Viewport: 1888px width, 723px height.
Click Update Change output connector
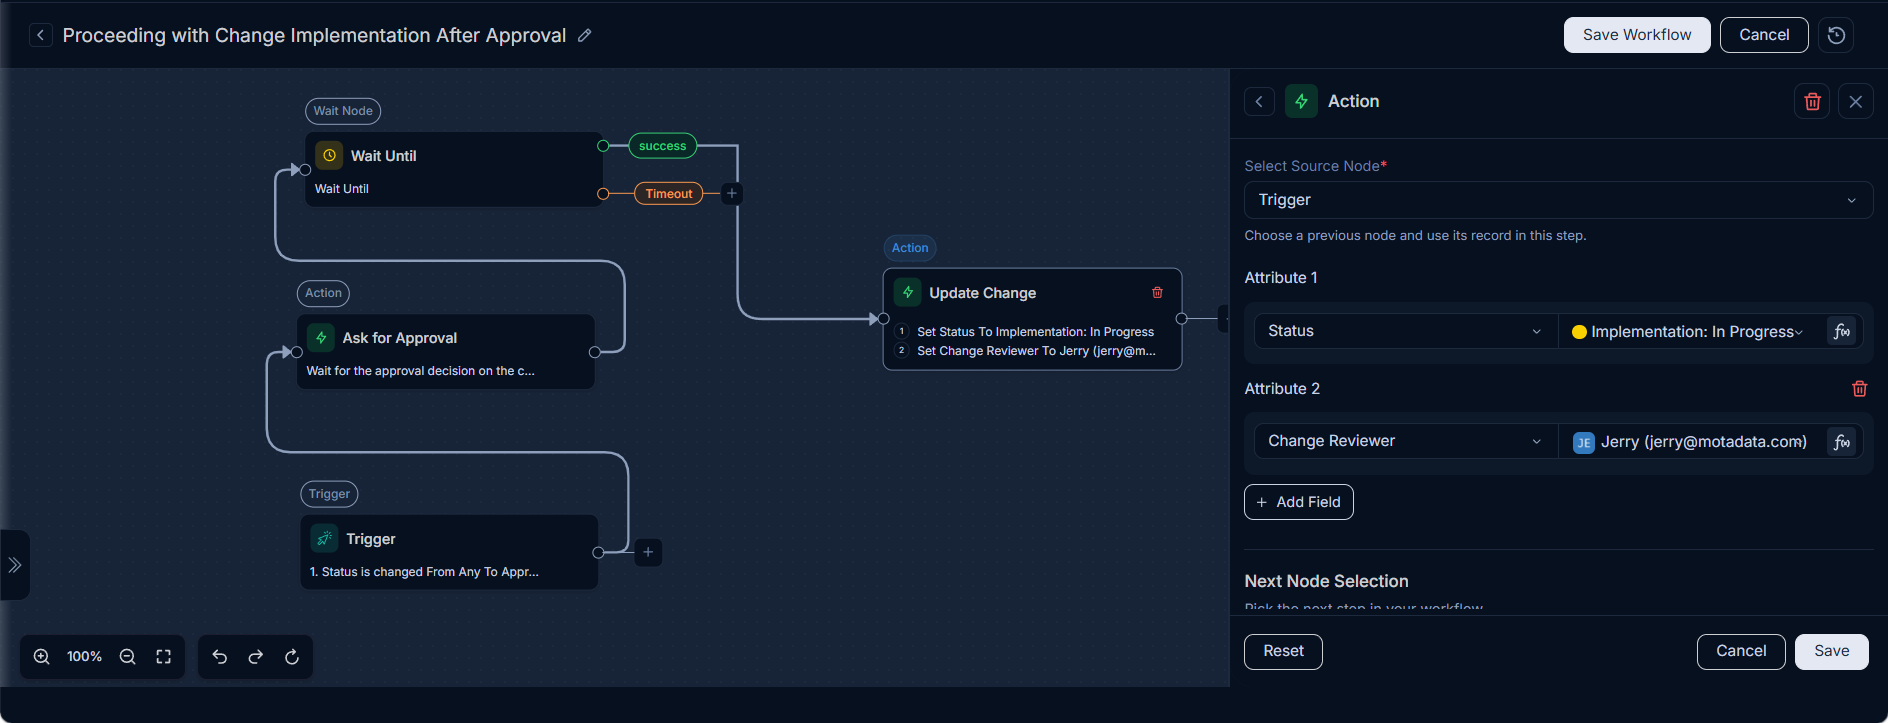click(x=1182, y=319)
